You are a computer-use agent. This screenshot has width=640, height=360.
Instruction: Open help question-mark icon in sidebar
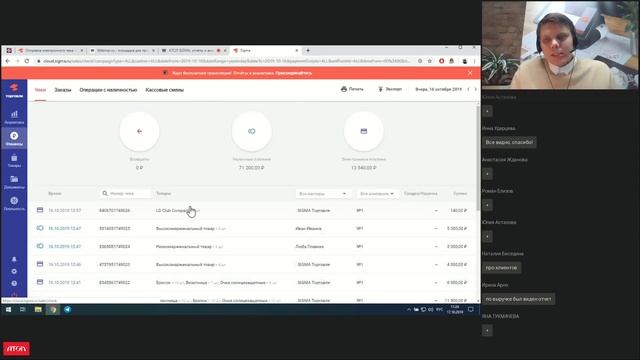pyautogui.click(x=14, y=283)
